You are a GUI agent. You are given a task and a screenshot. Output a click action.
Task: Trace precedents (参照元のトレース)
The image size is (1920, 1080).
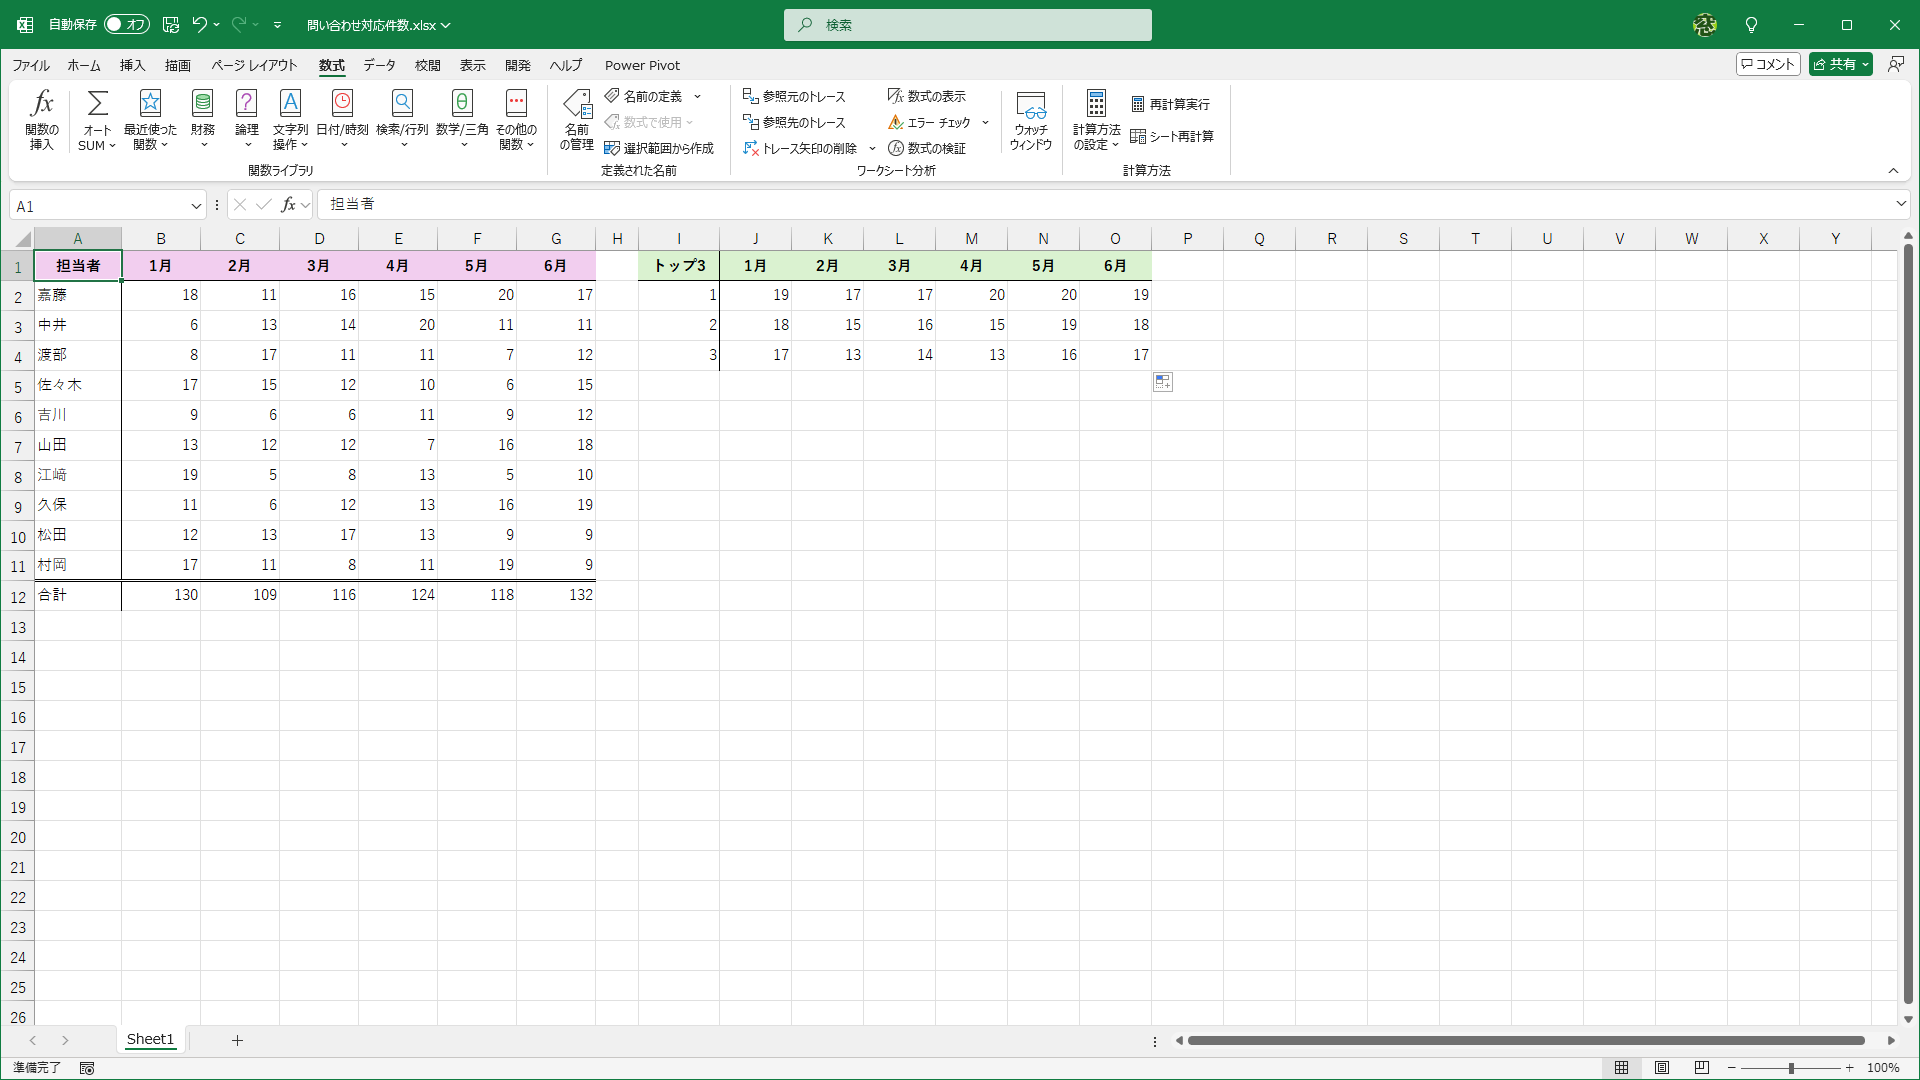click(x=794, y=96)
